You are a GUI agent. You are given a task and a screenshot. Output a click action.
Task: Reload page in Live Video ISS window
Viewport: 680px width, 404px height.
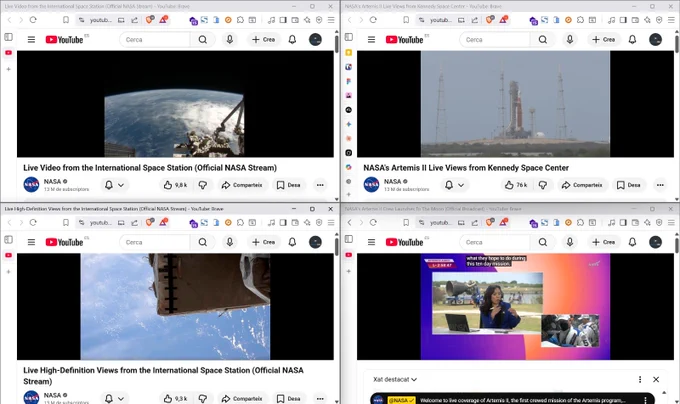click(33, 20)
